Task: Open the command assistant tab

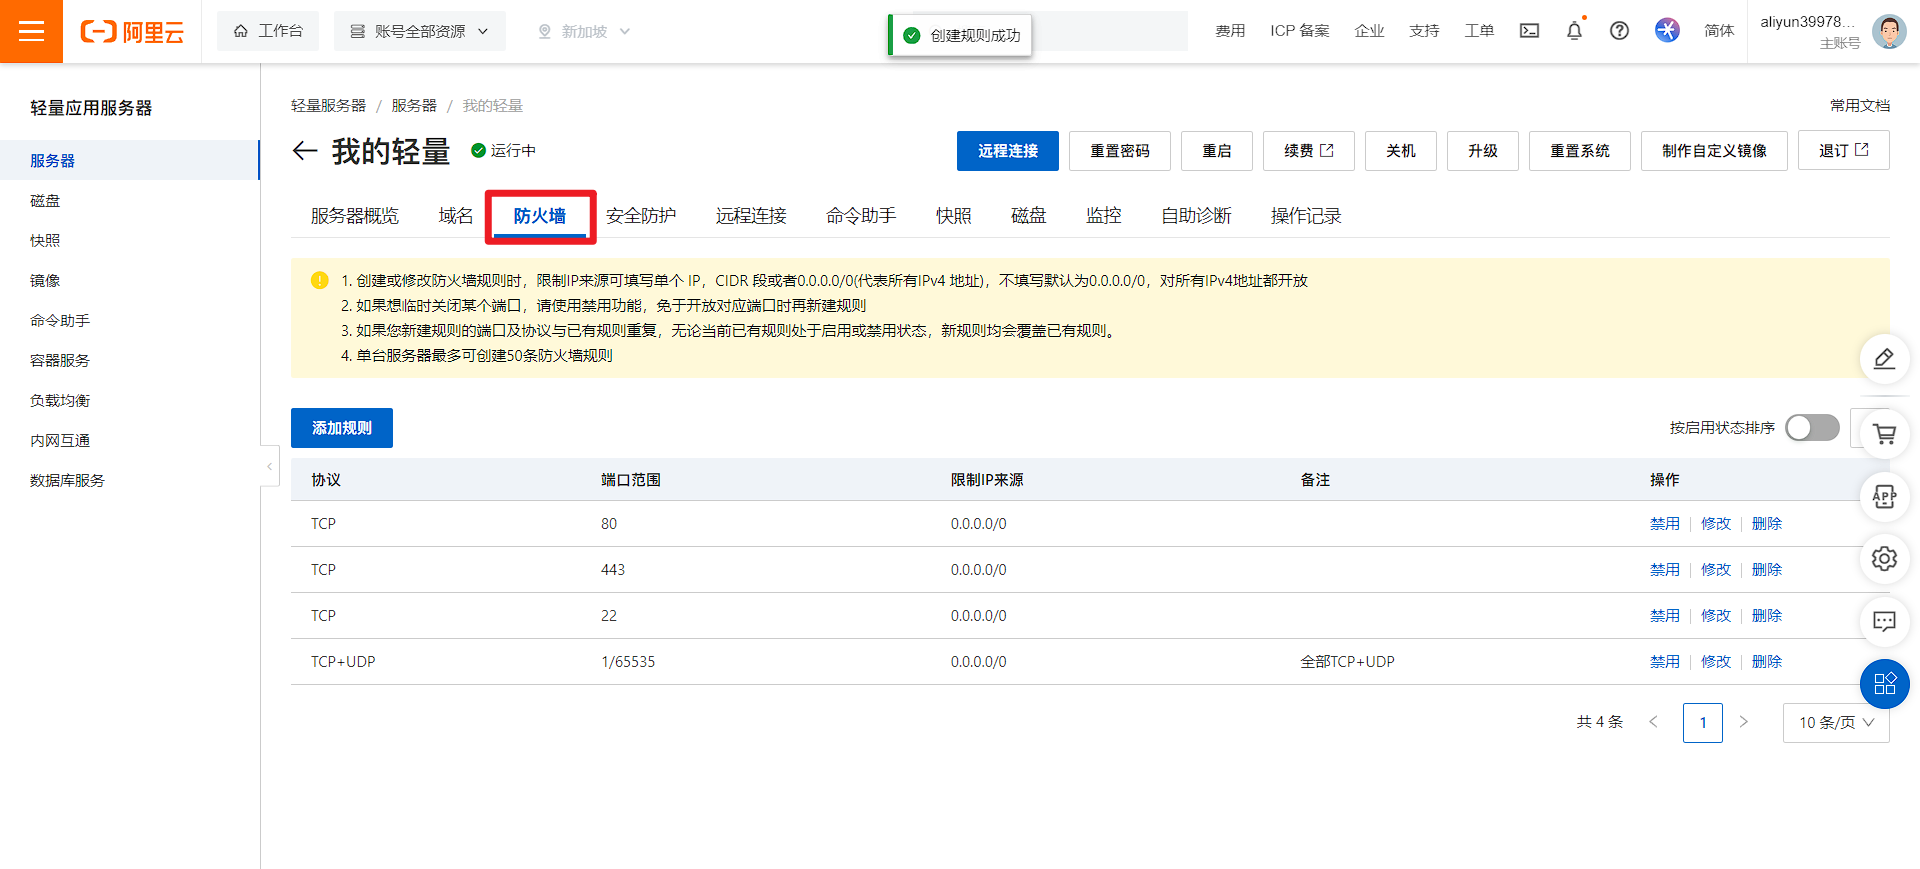Action: [x=861, y=216]
